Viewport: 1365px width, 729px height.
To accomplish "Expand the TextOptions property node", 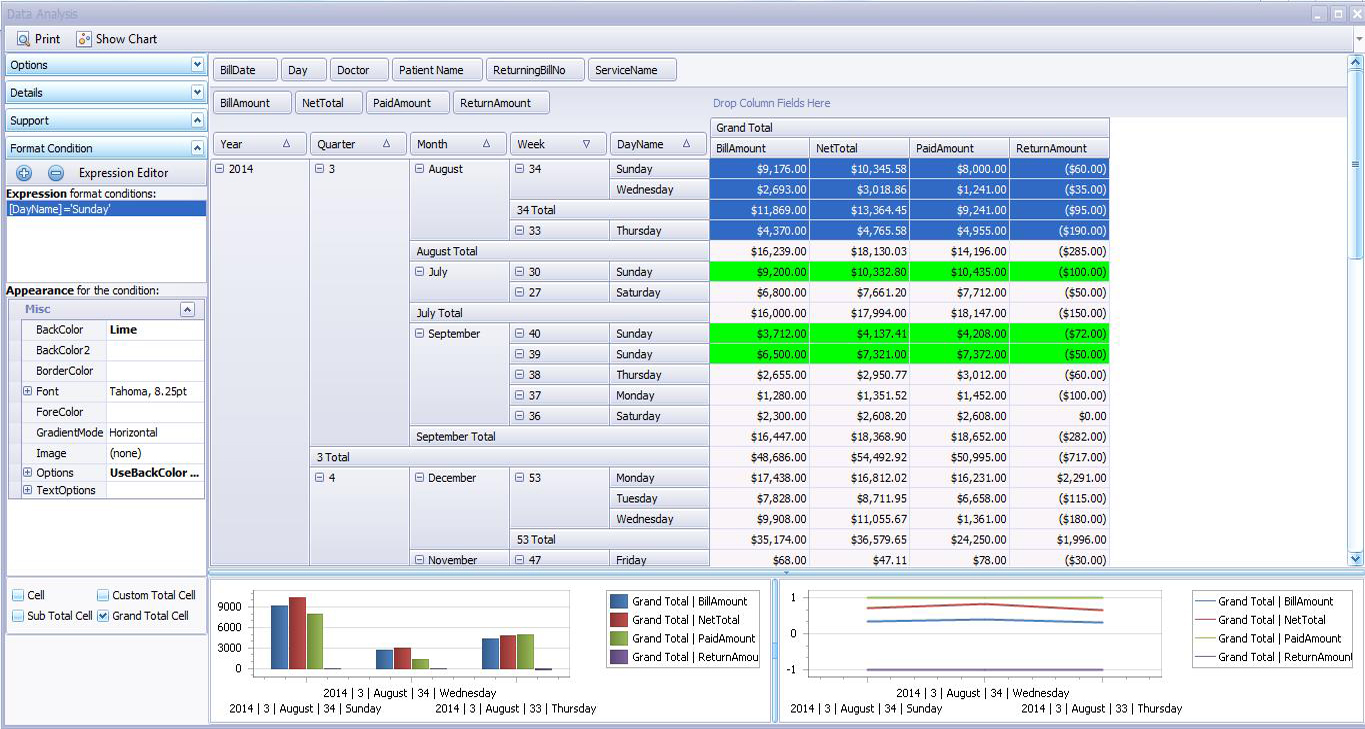I will coord(28,490).
